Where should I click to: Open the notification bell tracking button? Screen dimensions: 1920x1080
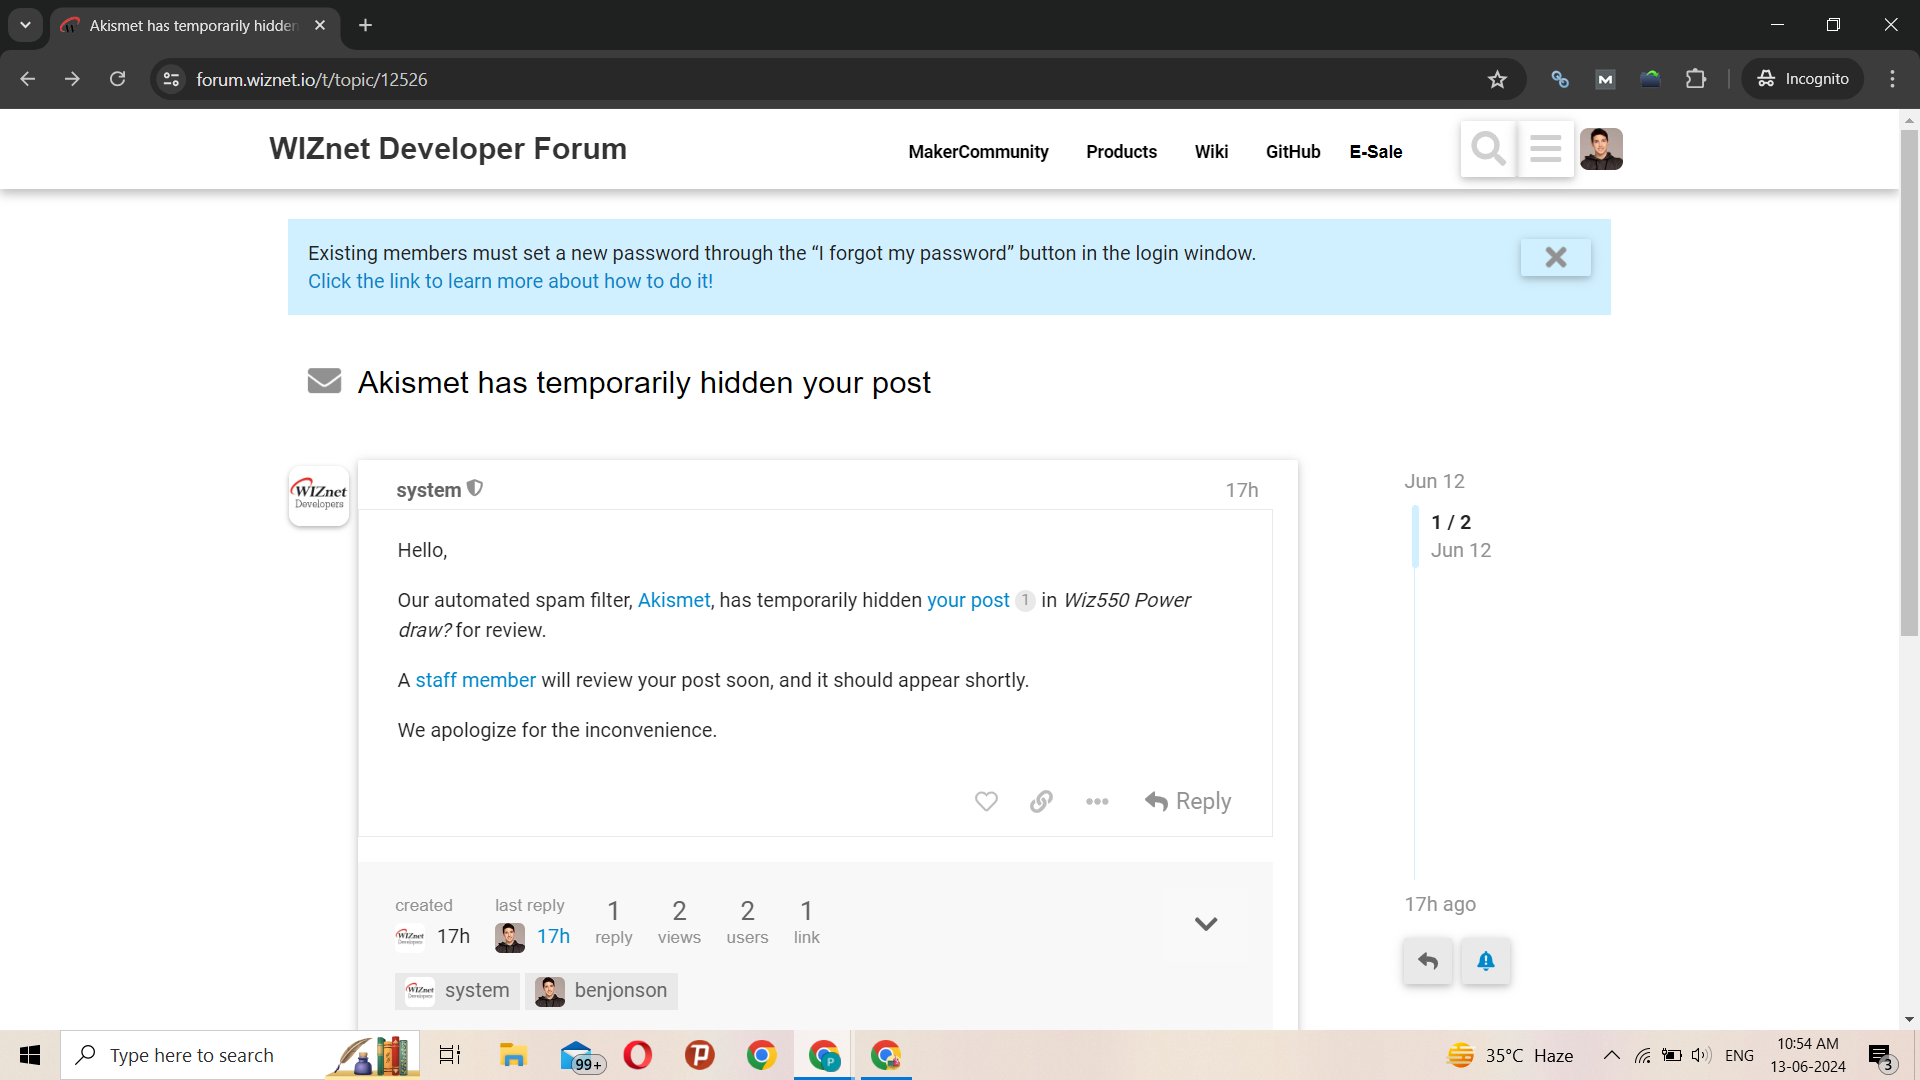[x=1485, y=961]
